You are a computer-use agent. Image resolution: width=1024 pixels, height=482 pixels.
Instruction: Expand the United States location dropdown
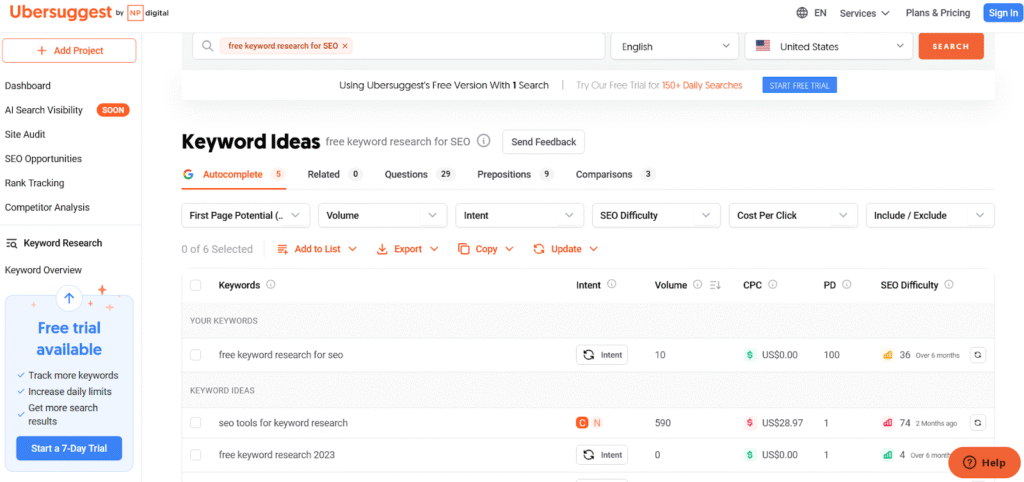(x=829, y=47)
